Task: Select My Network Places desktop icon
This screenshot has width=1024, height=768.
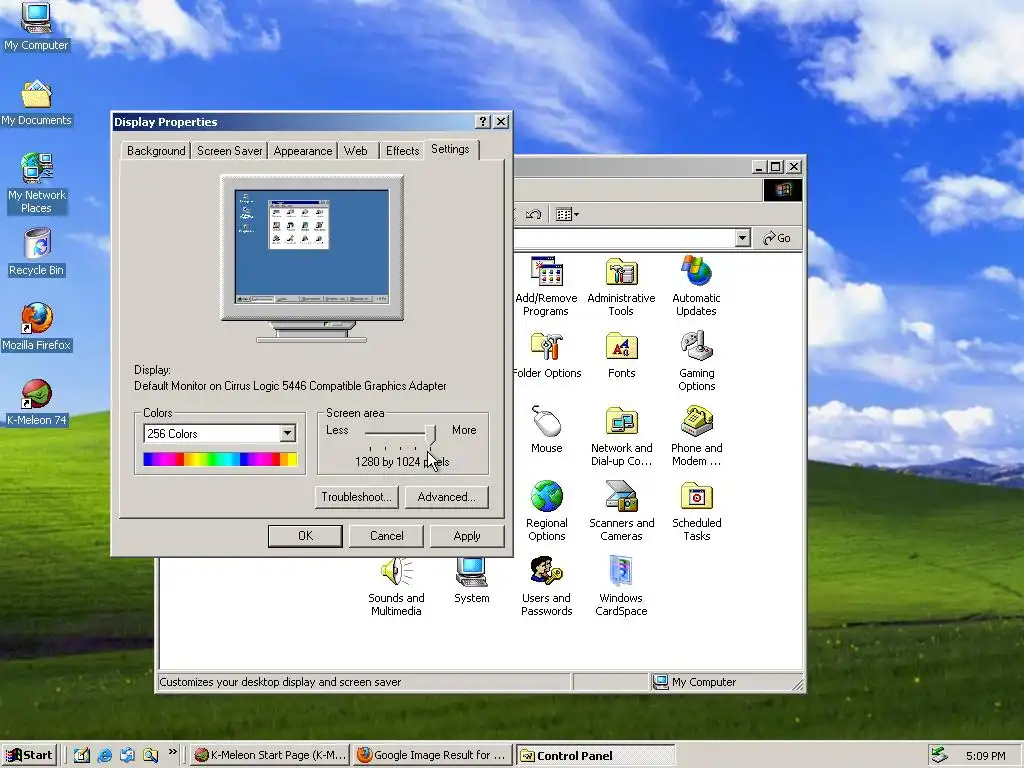Action: pyautogui.click(x=36, y=183)
